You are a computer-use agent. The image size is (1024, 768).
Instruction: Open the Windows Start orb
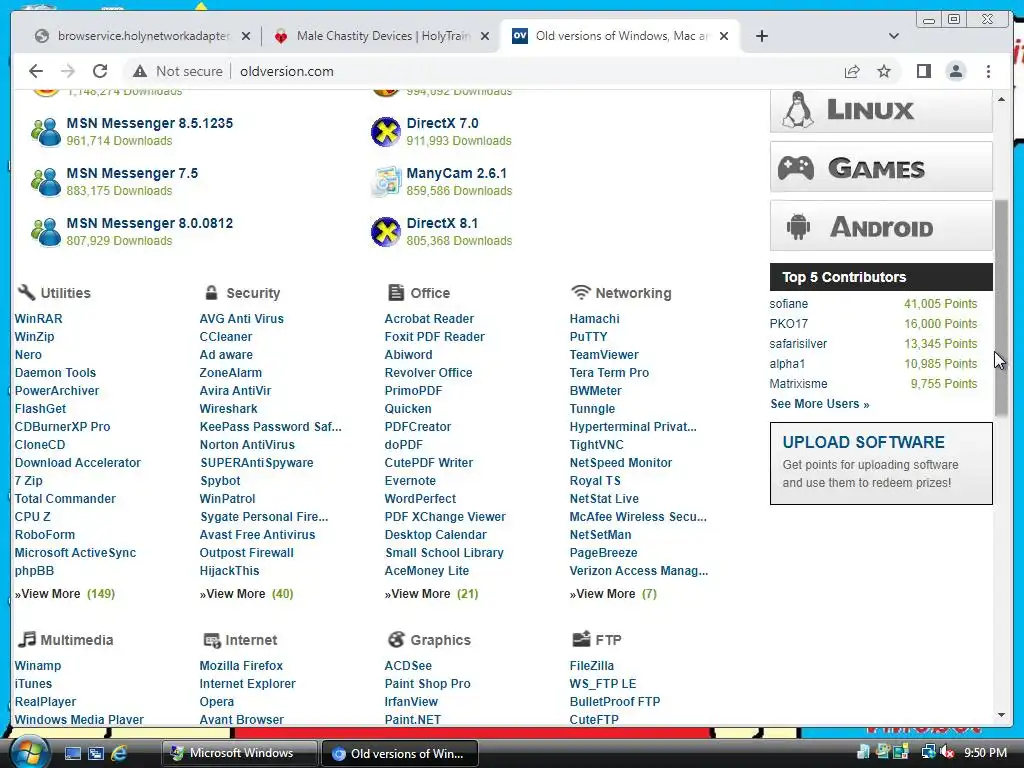point(28,752)
